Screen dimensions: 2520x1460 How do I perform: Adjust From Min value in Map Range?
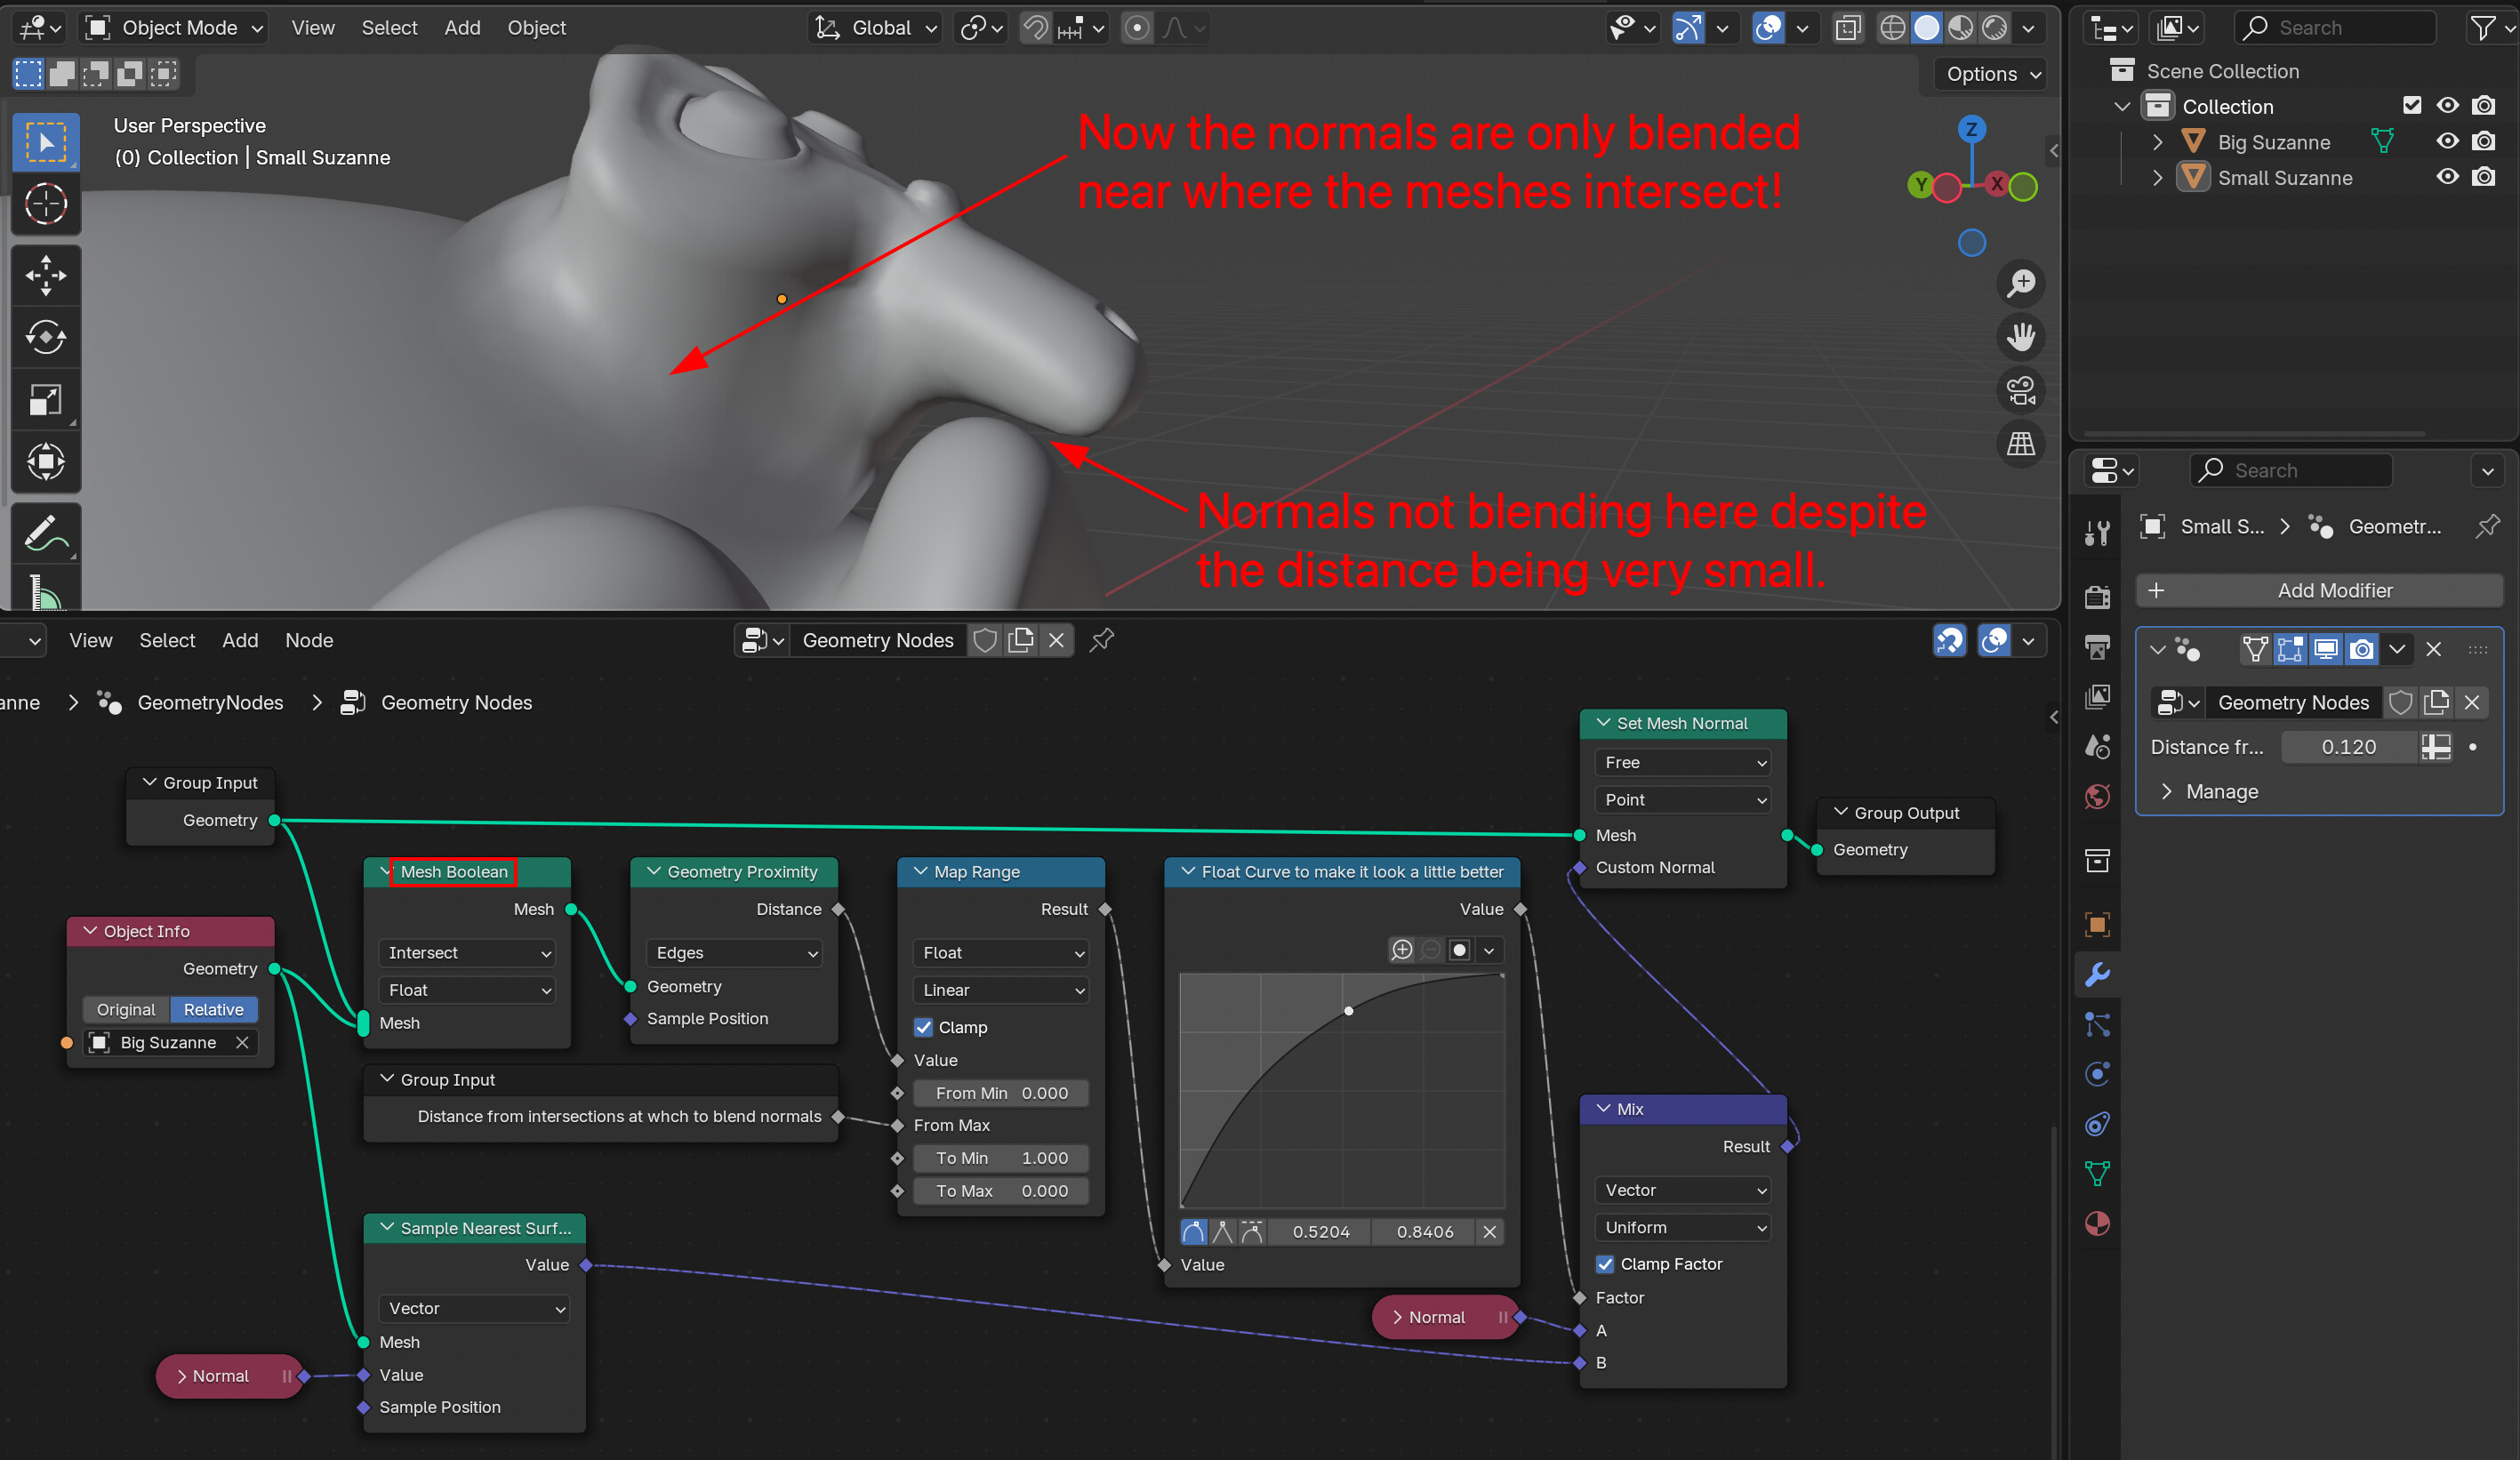[x=1001, y=1093]
